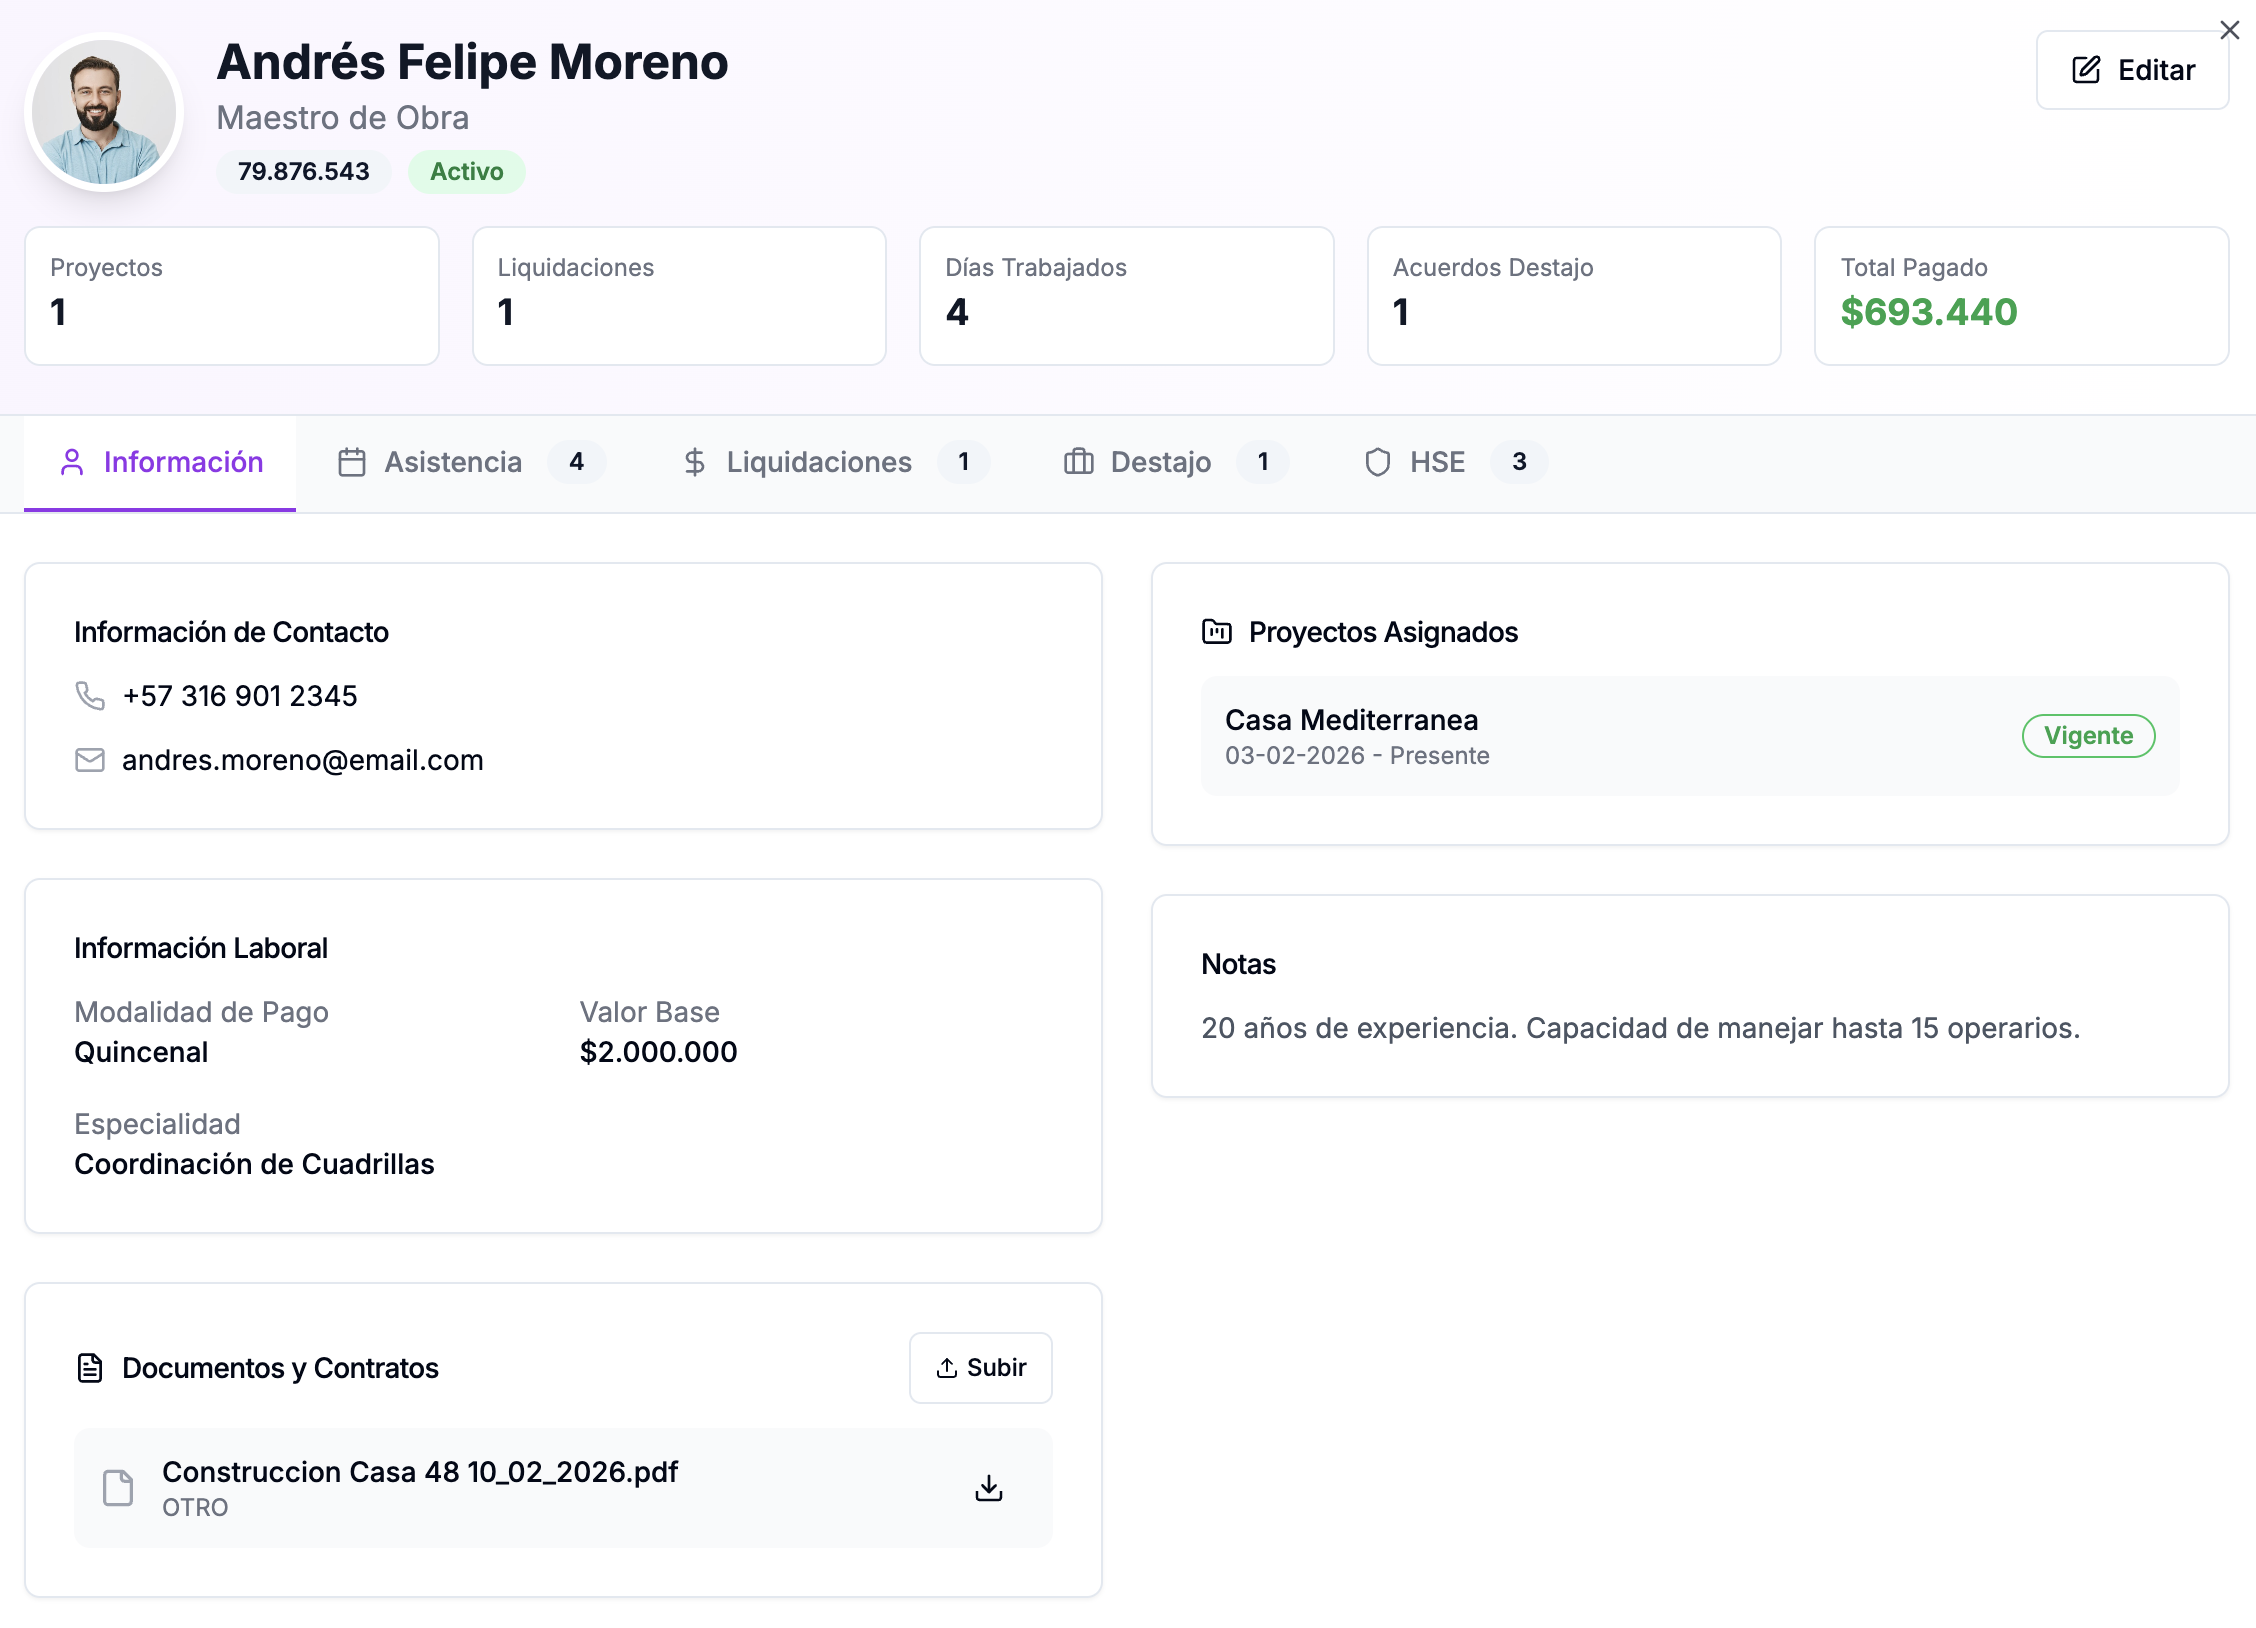The height and width of the screenshot is (1628, 2256).
Task: Click Andrés Felipe Moreno's profile photo
Action: pyautogui.click(x=104, y=112)
